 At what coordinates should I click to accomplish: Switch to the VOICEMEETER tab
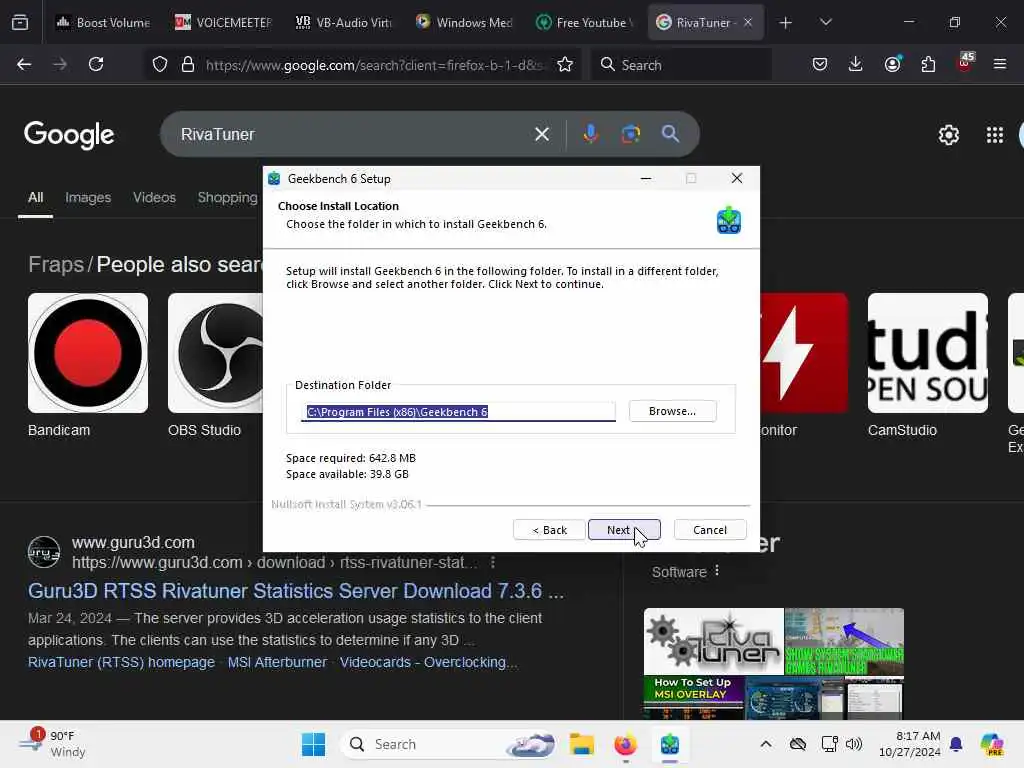(x=224, y=22)
